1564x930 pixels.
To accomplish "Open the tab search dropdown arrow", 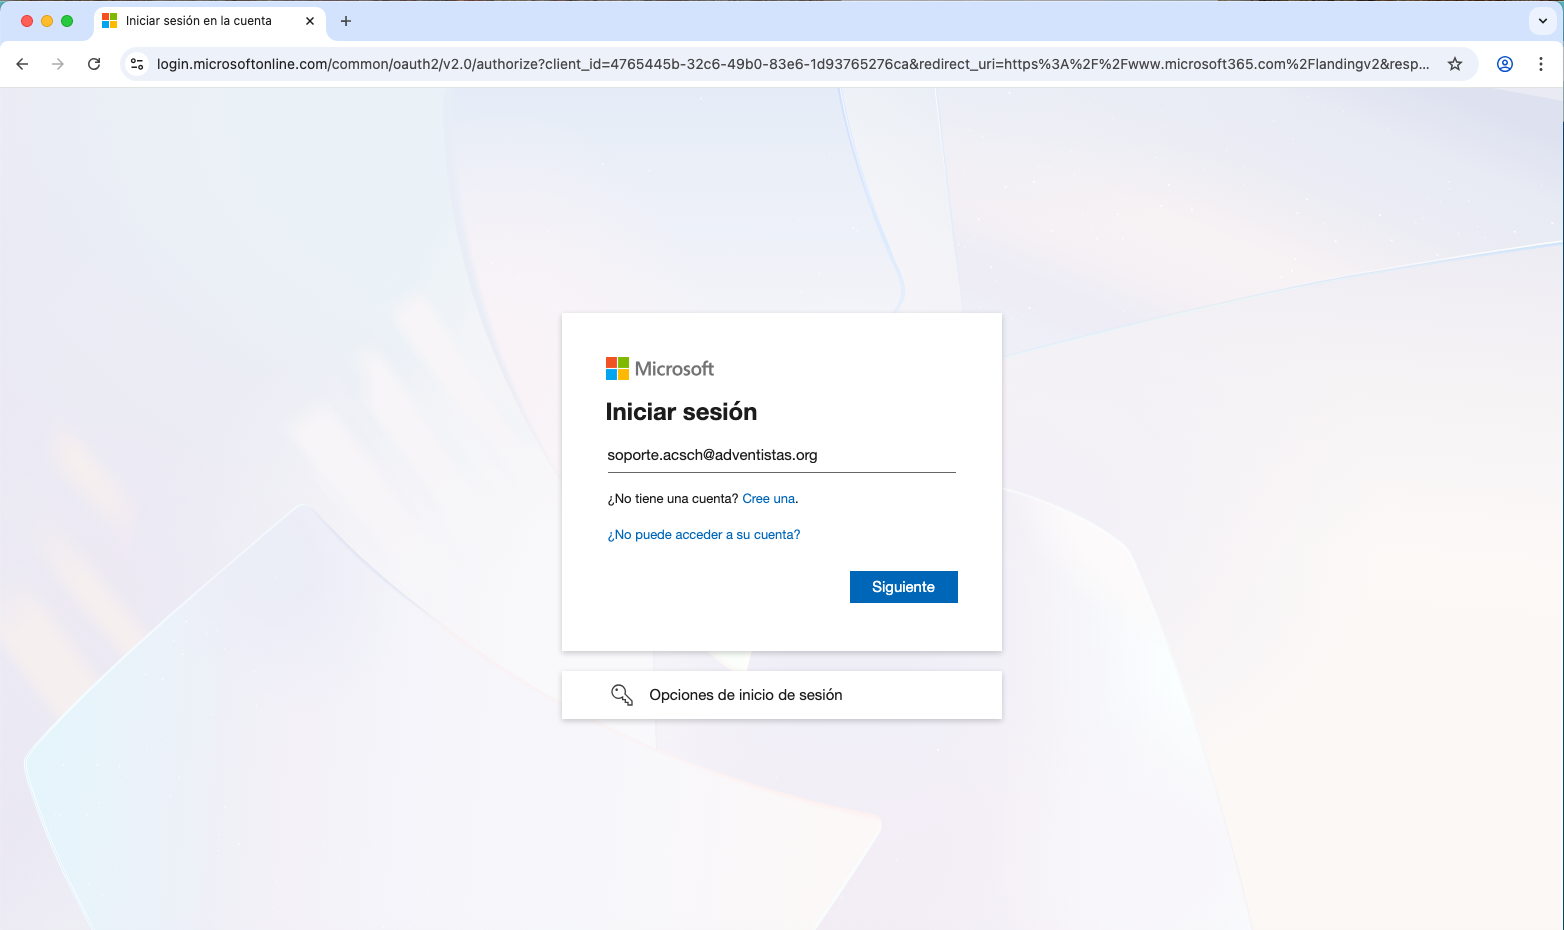I will 1543,21.
